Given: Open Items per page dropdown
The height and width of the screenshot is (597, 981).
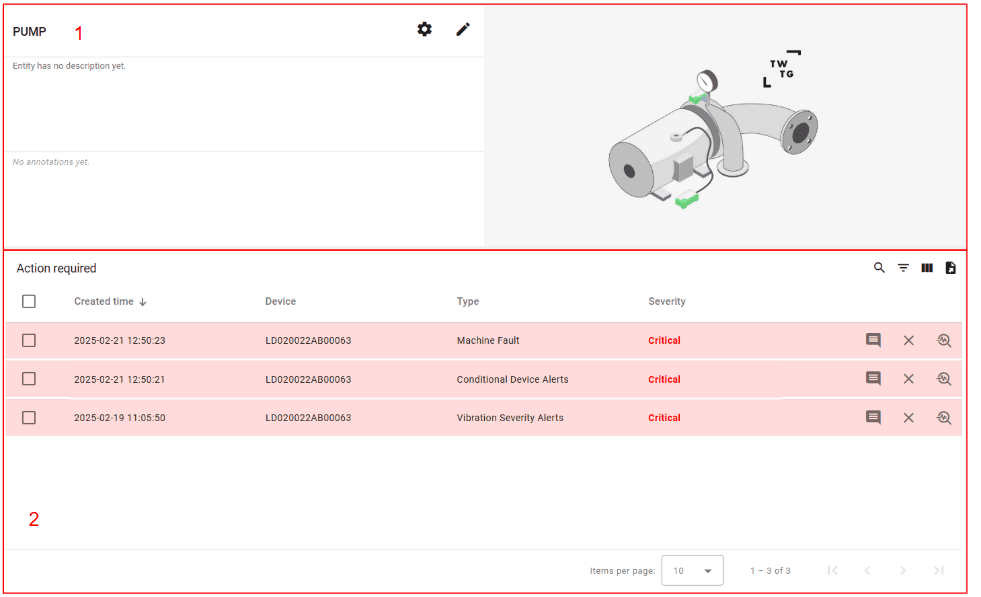Looking at the screenshot, I should point(693,571).
